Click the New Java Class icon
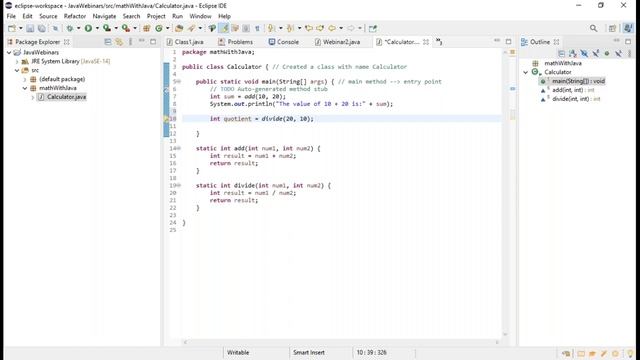This screenshot has height=360, width=640. click(x=159, y=28)
